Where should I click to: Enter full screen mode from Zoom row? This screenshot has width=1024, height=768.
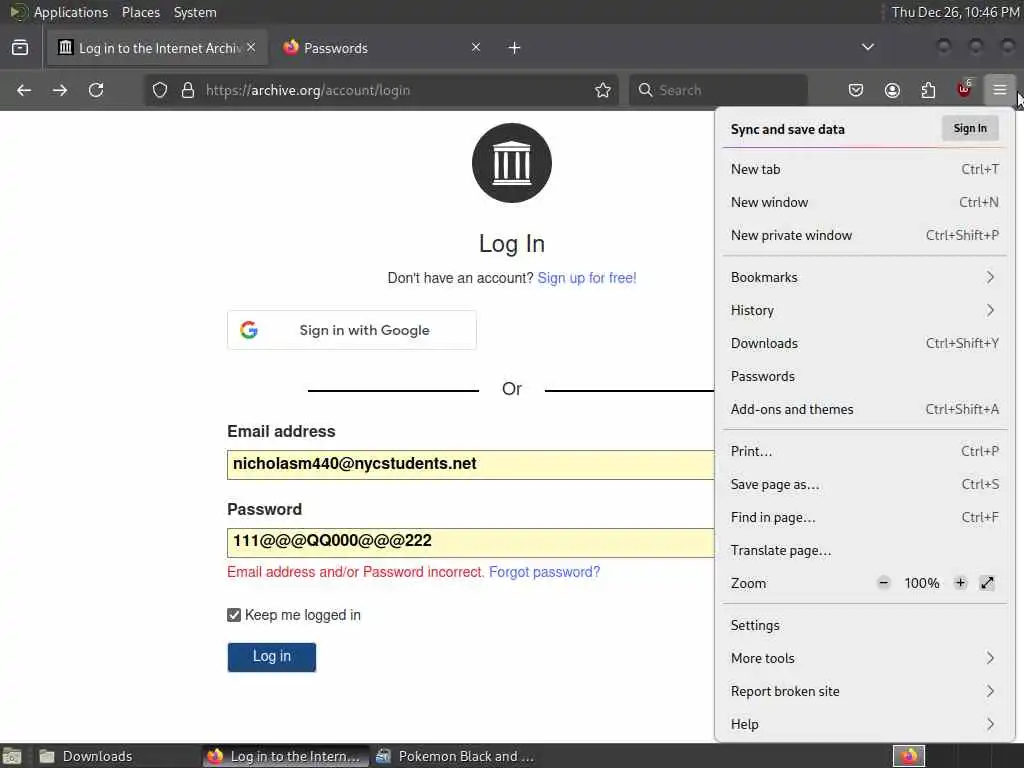point(987,583)
